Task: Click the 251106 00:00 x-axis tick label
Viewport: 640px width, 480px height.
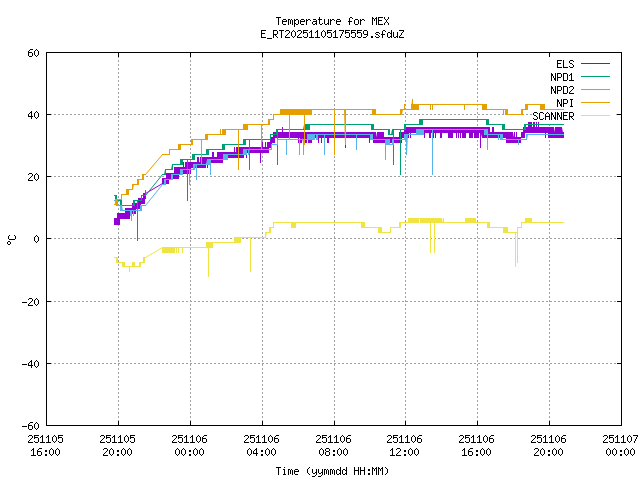Action: coord(189,445)
